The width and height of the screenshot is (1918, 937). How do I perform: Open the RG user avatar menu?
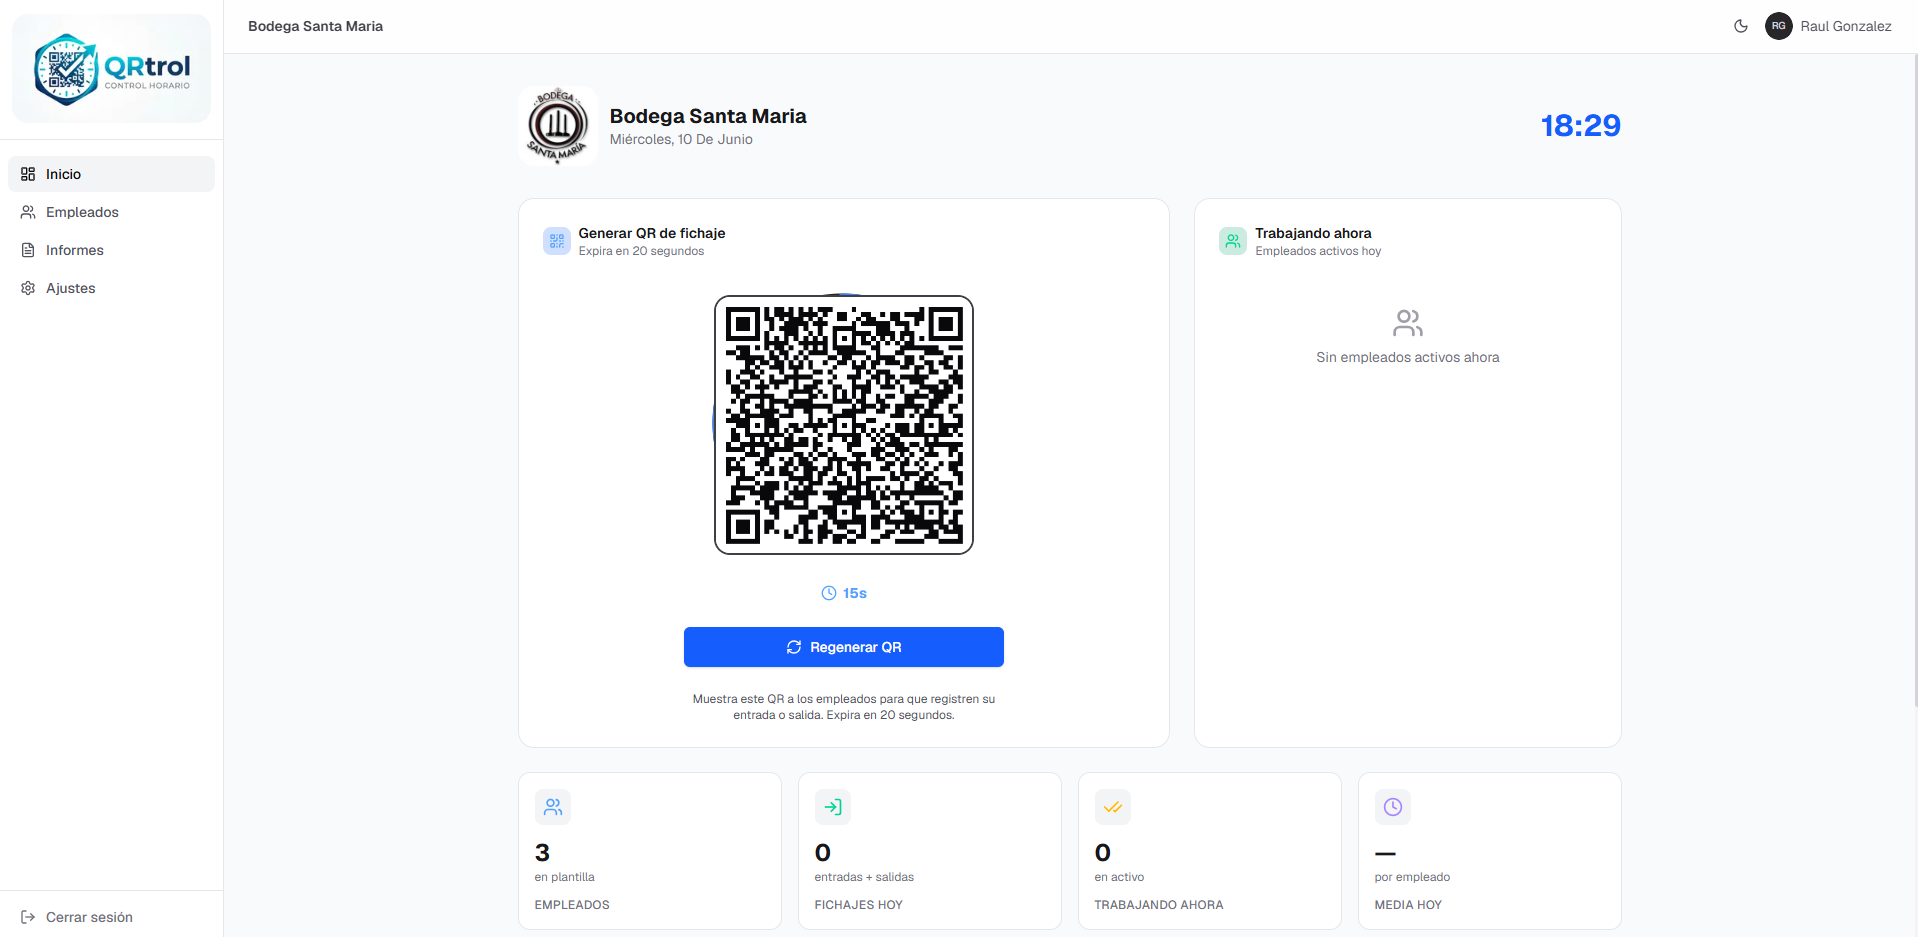click(x=1779, y=26)
